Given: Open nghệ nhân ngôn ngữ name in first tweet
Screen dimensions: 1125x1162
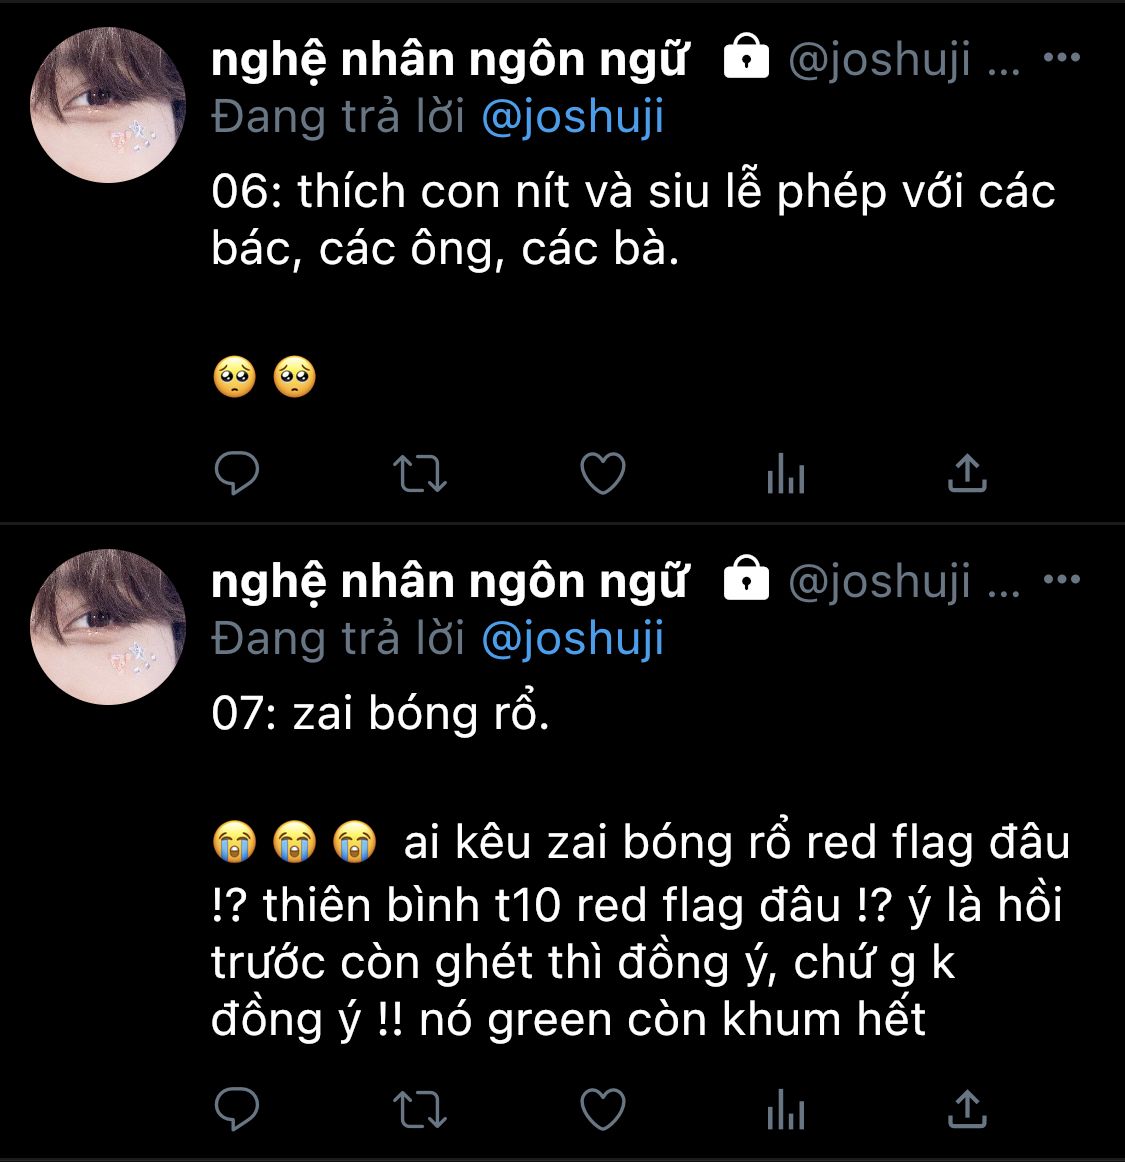Looking at the screenshot, I should [x=450, y=61].
